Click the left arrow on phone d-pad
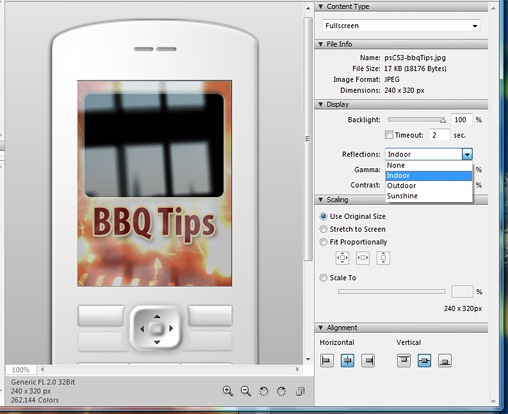Viewport: 508px width, 414px height. click(142, 329)
